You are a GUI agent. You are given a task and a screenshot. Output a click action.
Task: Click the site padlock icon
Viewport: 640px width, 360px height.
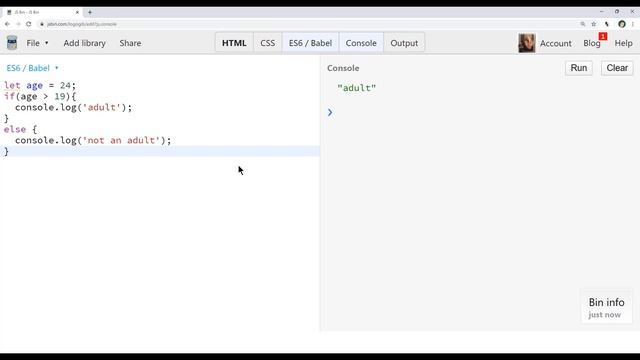(42, 24)
